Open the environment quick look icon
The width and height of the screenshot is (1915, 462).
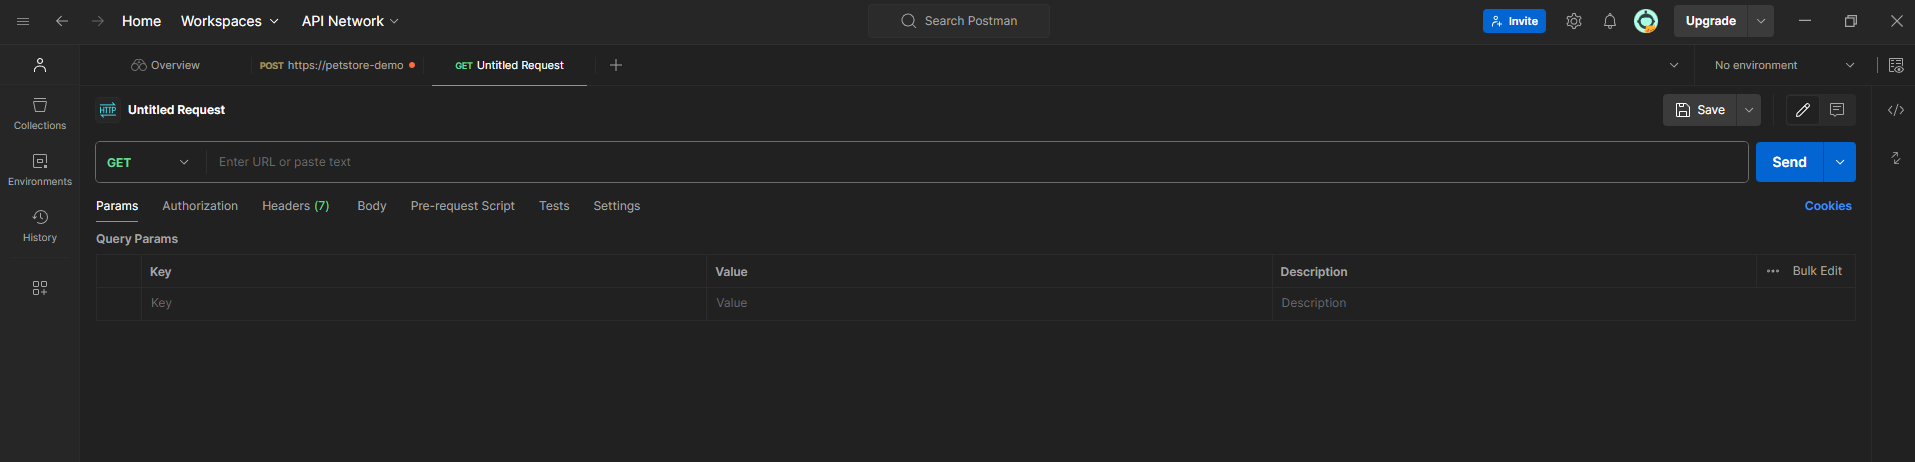[1896, 65]
